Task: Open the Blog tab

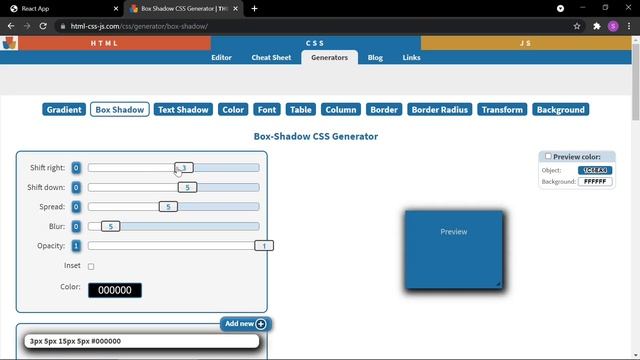Action: pyautogui.click(x=375, y=58)
